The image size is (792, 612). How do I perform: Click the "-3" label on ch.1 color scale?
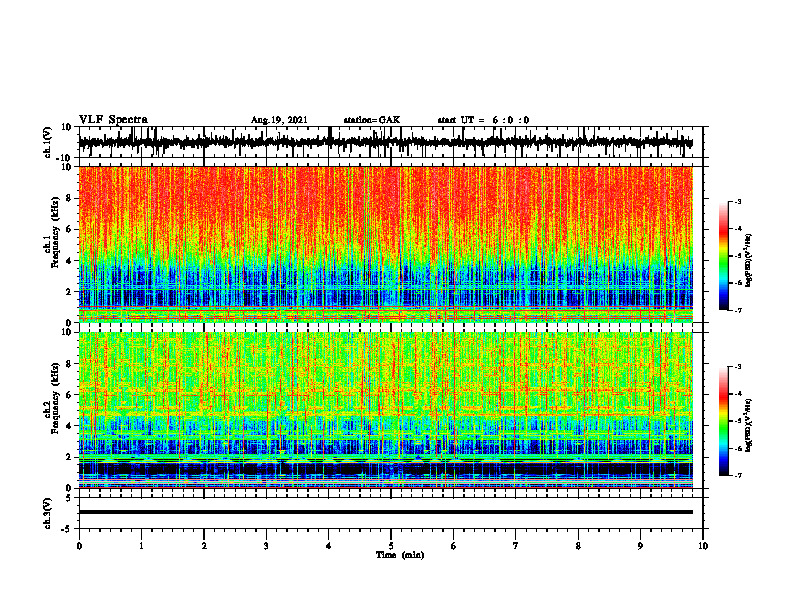[737, 202]
